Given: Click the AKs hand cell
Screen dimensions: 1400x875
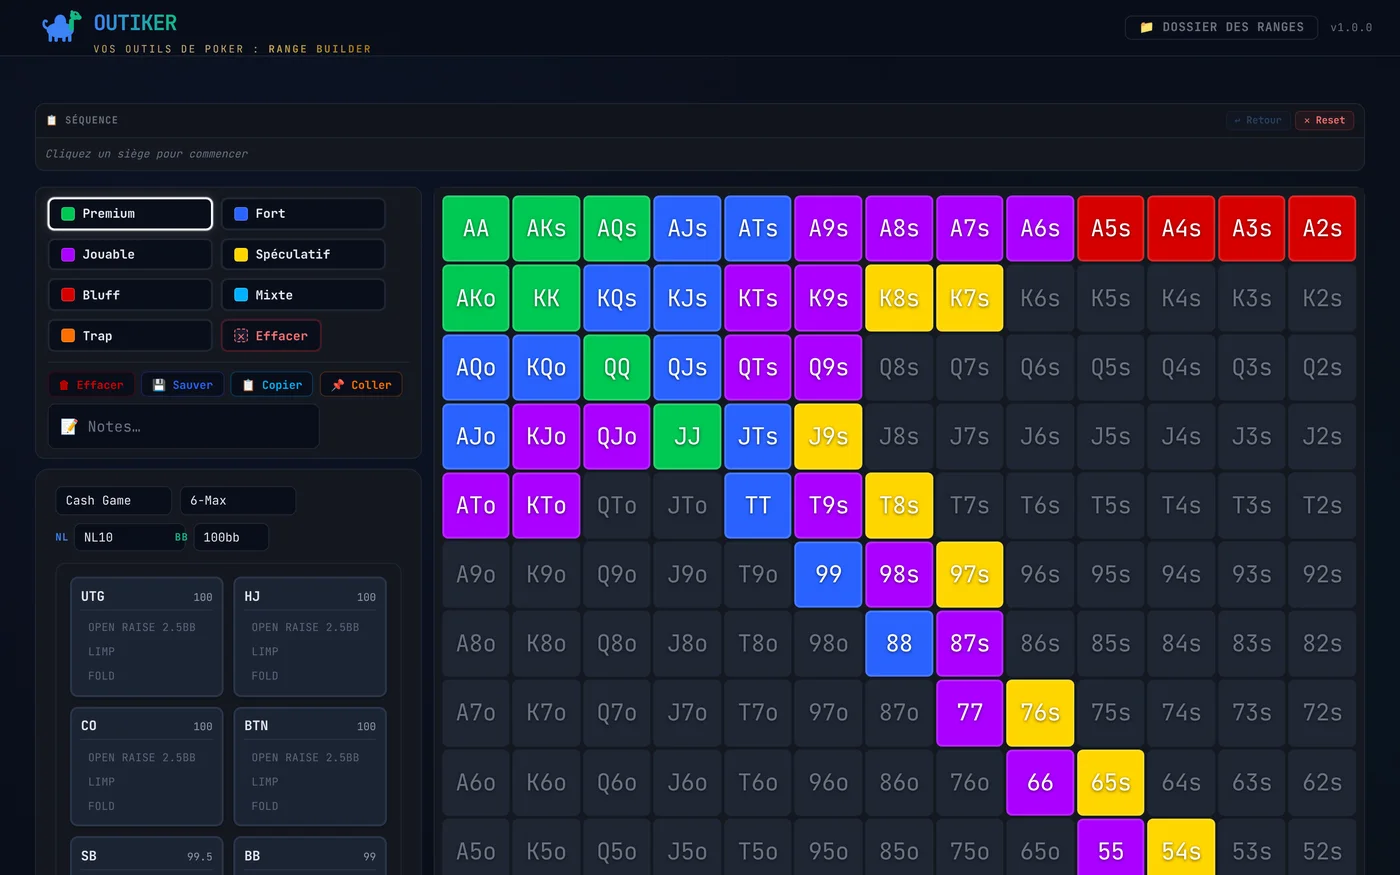Looking at the screenshot, I should click(x=546, y=228).
